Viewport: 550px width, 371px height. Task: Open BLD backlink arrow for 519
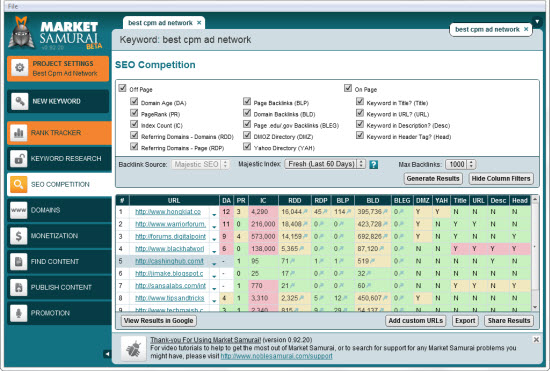373,261
